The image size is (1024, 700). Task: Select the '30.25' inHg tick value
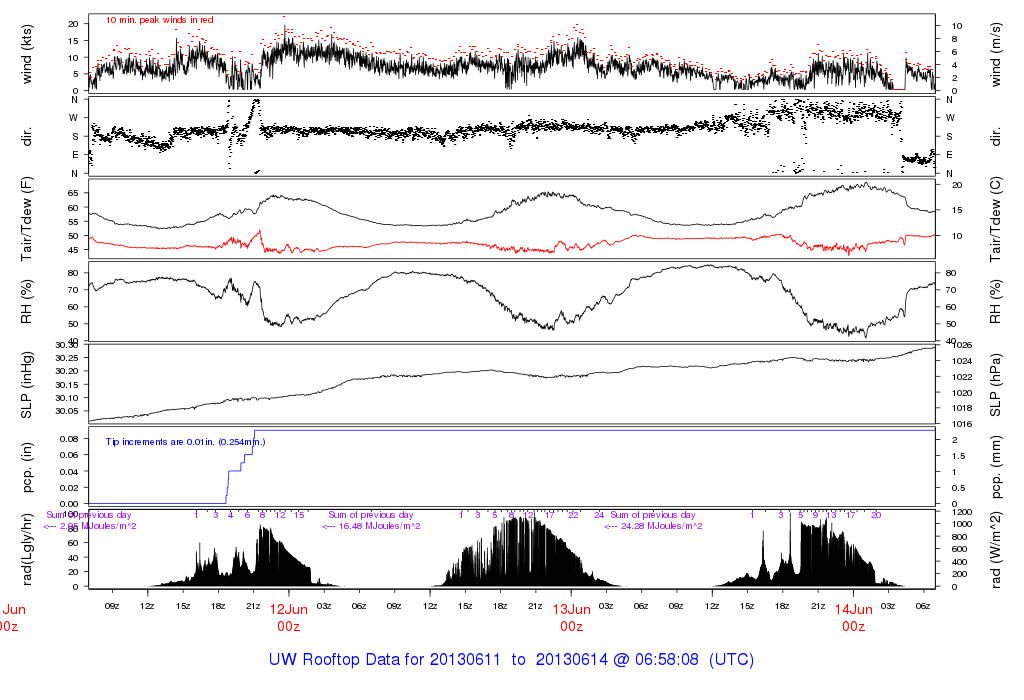click(x=67, y=358)
